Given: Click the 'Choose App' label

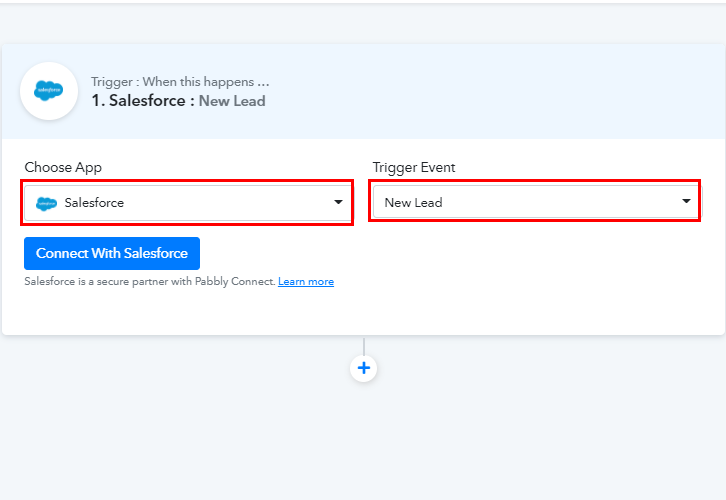Looking at the screenshot, I should pyautogui.click(x=63, y=167).
